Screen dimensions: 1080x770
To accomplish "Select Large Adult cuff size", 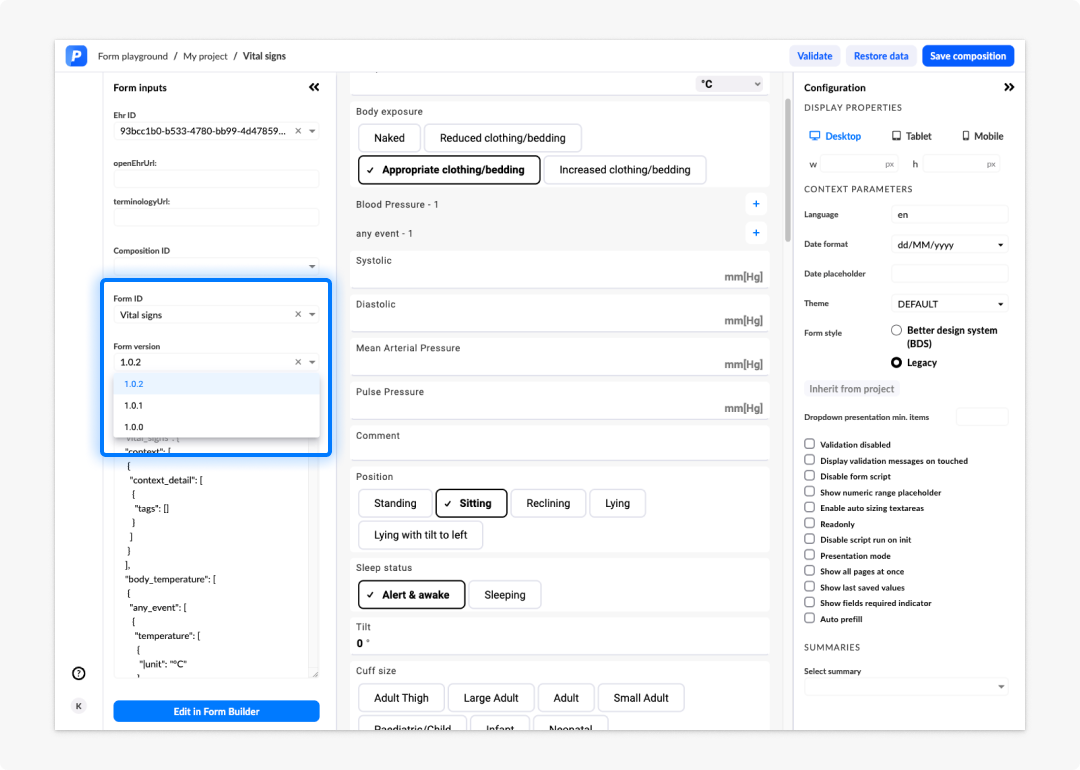I will tap(491, 698).
